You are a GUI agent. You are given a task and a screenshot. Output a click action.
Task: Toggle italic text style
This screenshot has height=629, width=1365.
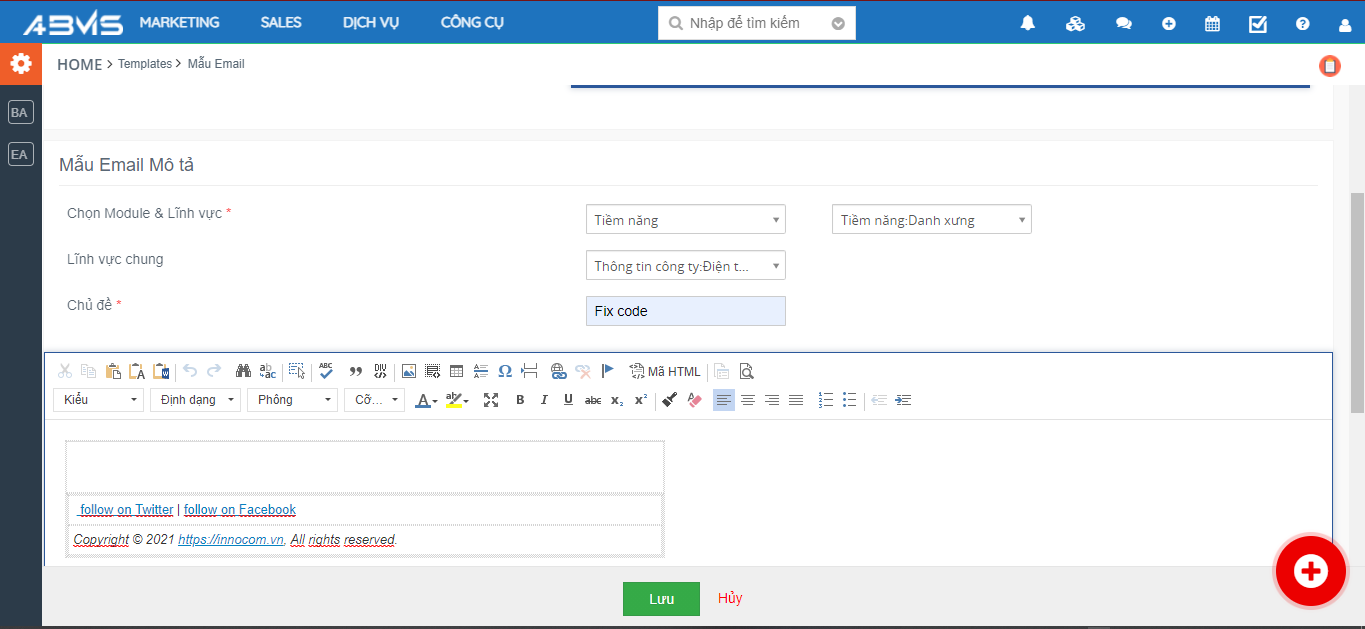click(x=544, y=400)
